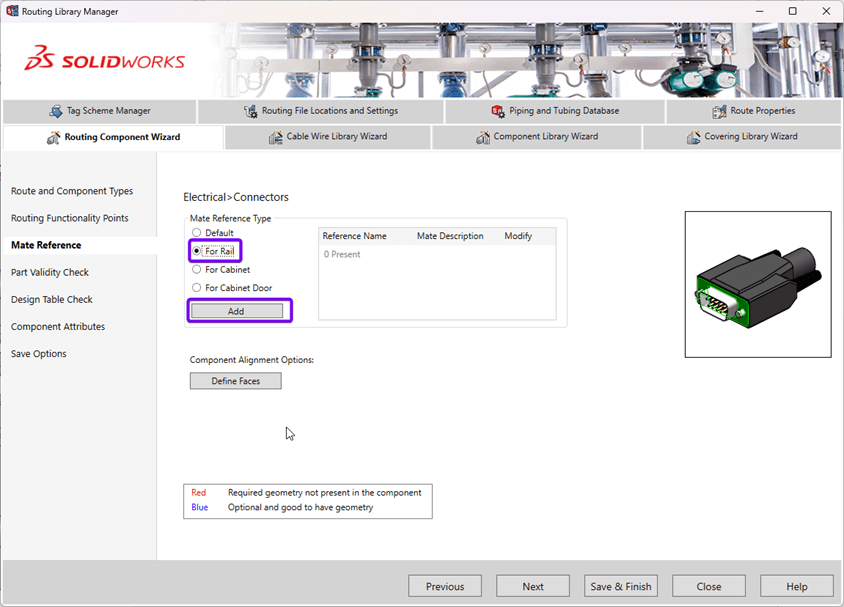844x607 pixels.
Task: Click the Piping and Tubing Database icon
Action: coord(498,111)
